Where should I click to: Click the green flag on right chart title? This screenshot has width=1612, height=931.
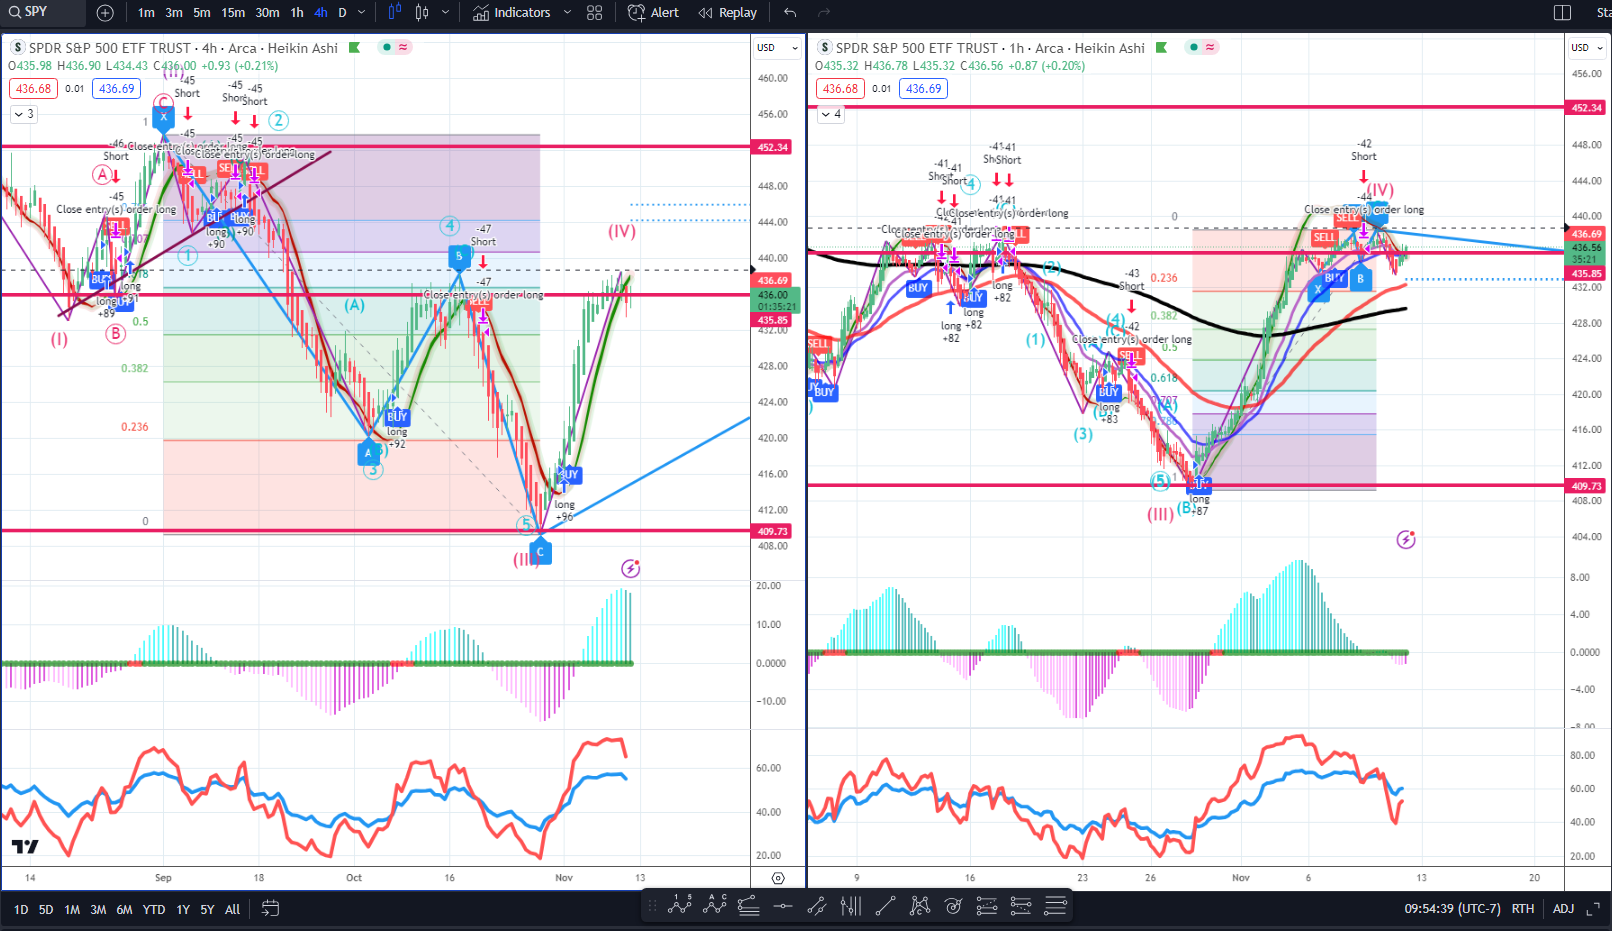click(1161, 47)
